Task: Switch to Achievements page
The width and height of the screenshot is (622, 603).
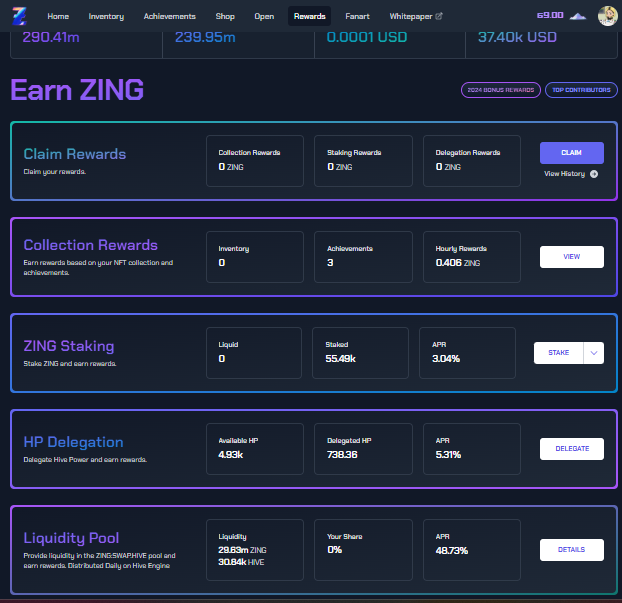Action: pos(169,16)
